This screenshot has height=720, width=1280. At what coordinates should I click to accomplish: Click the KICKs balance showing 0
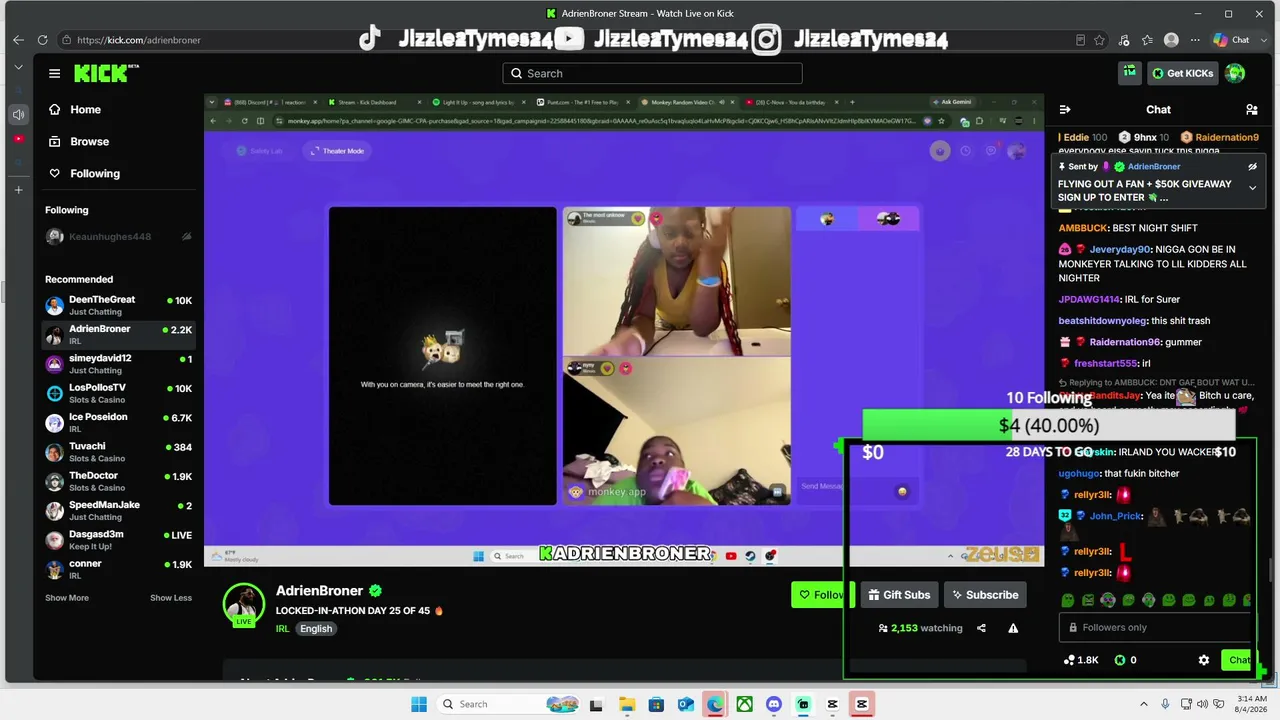click(x=1126, y=660)
